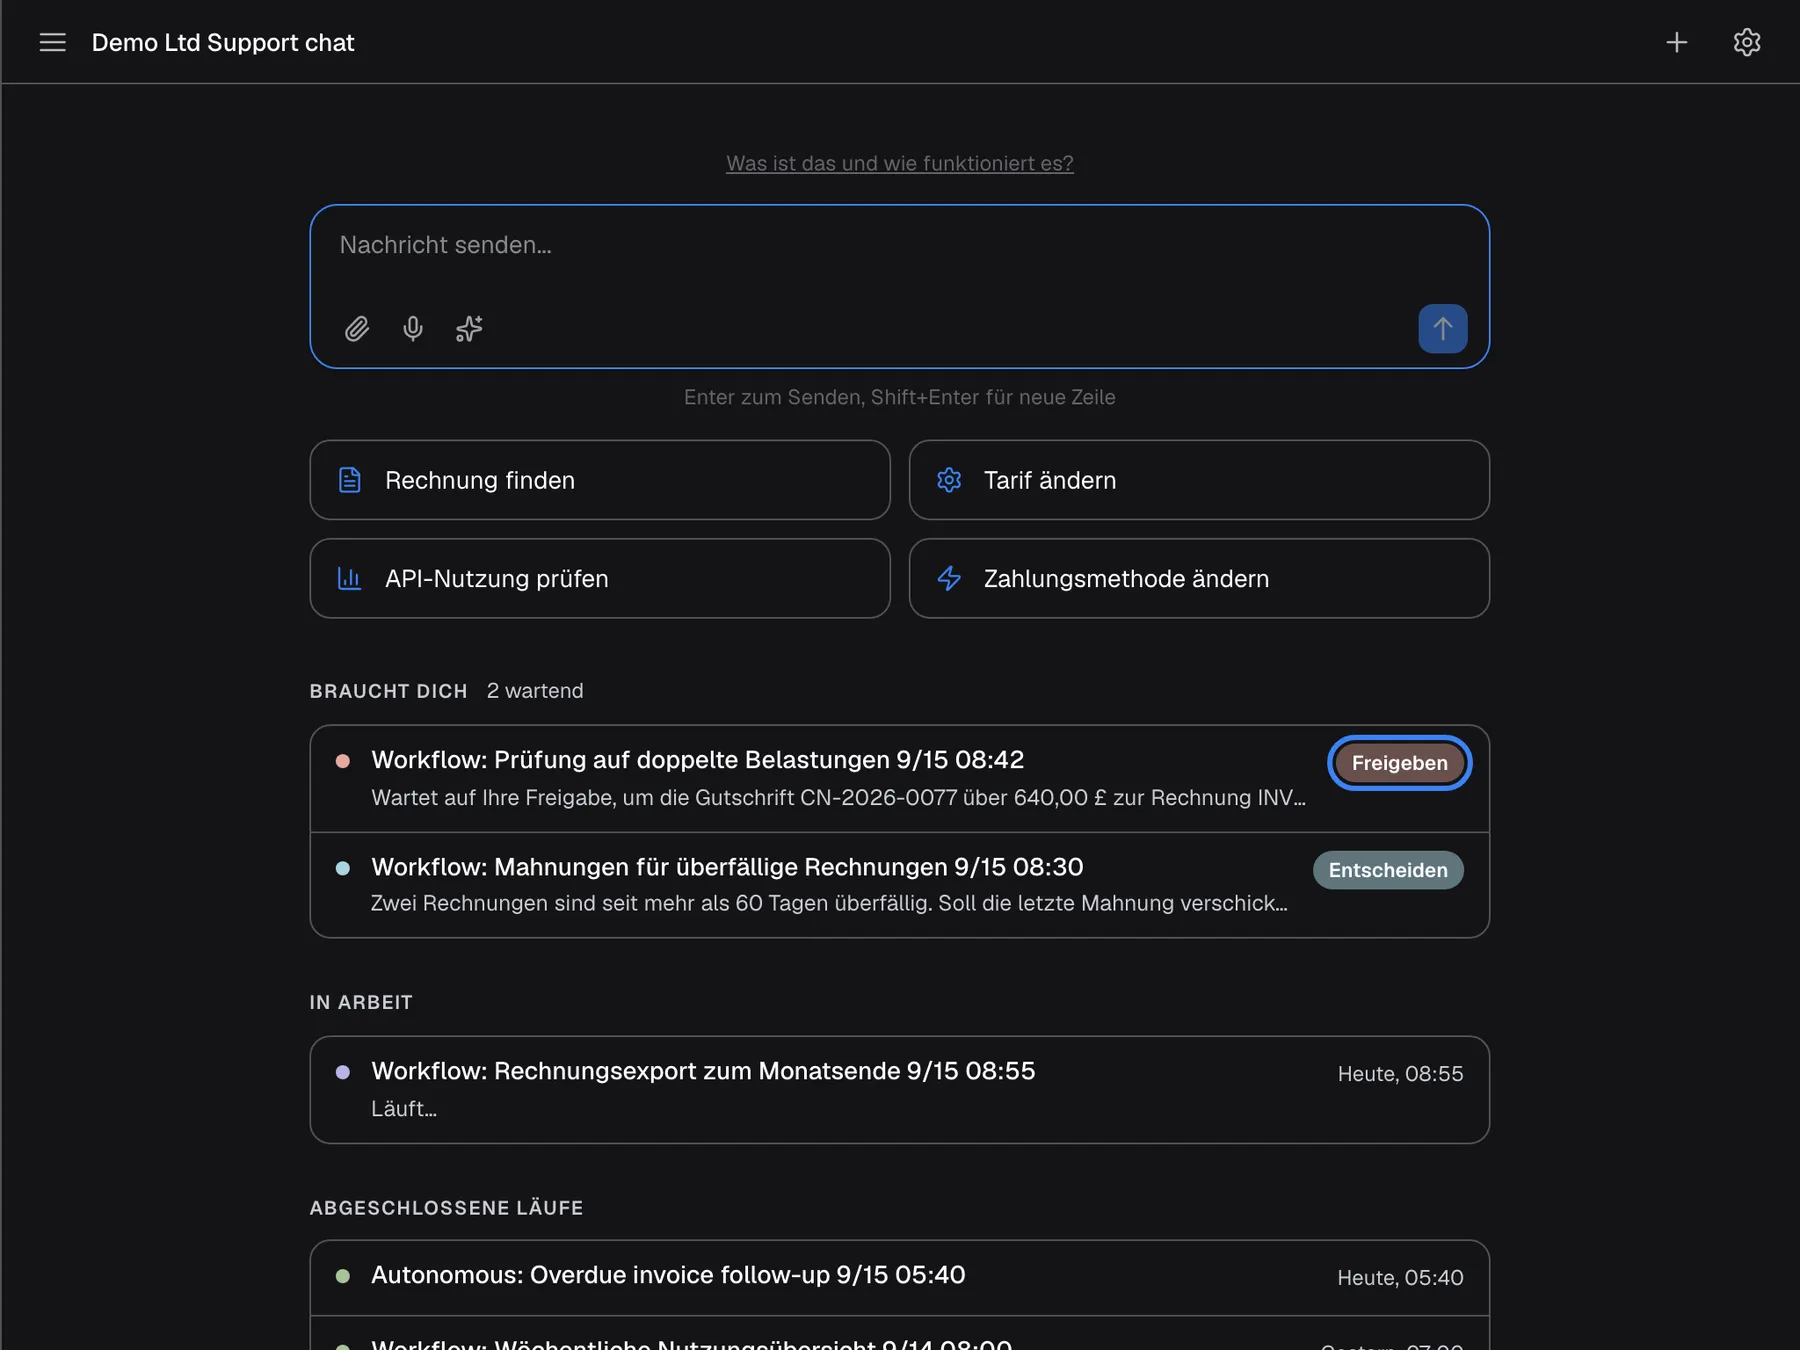Click green dot of Overdue invoice follow-up

click(x=343, y=1276)
